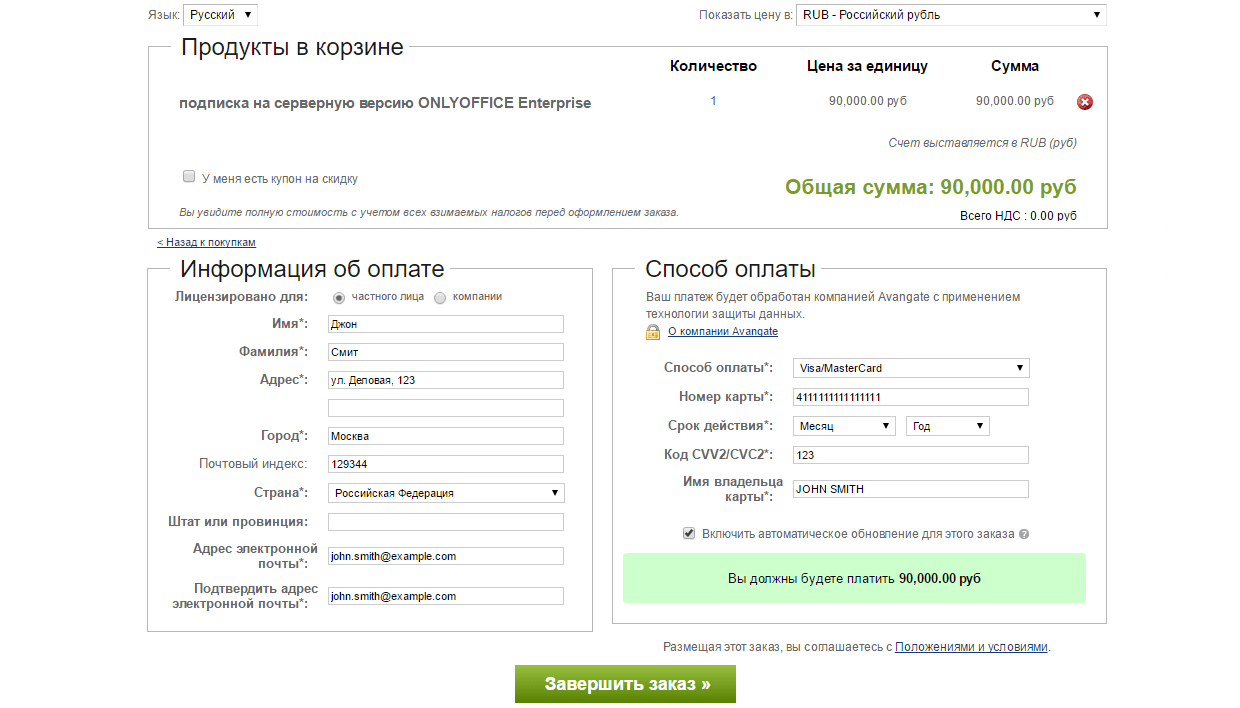Click the confirm email address field
Screen dimensions: 1240x708
pos(446,596)
